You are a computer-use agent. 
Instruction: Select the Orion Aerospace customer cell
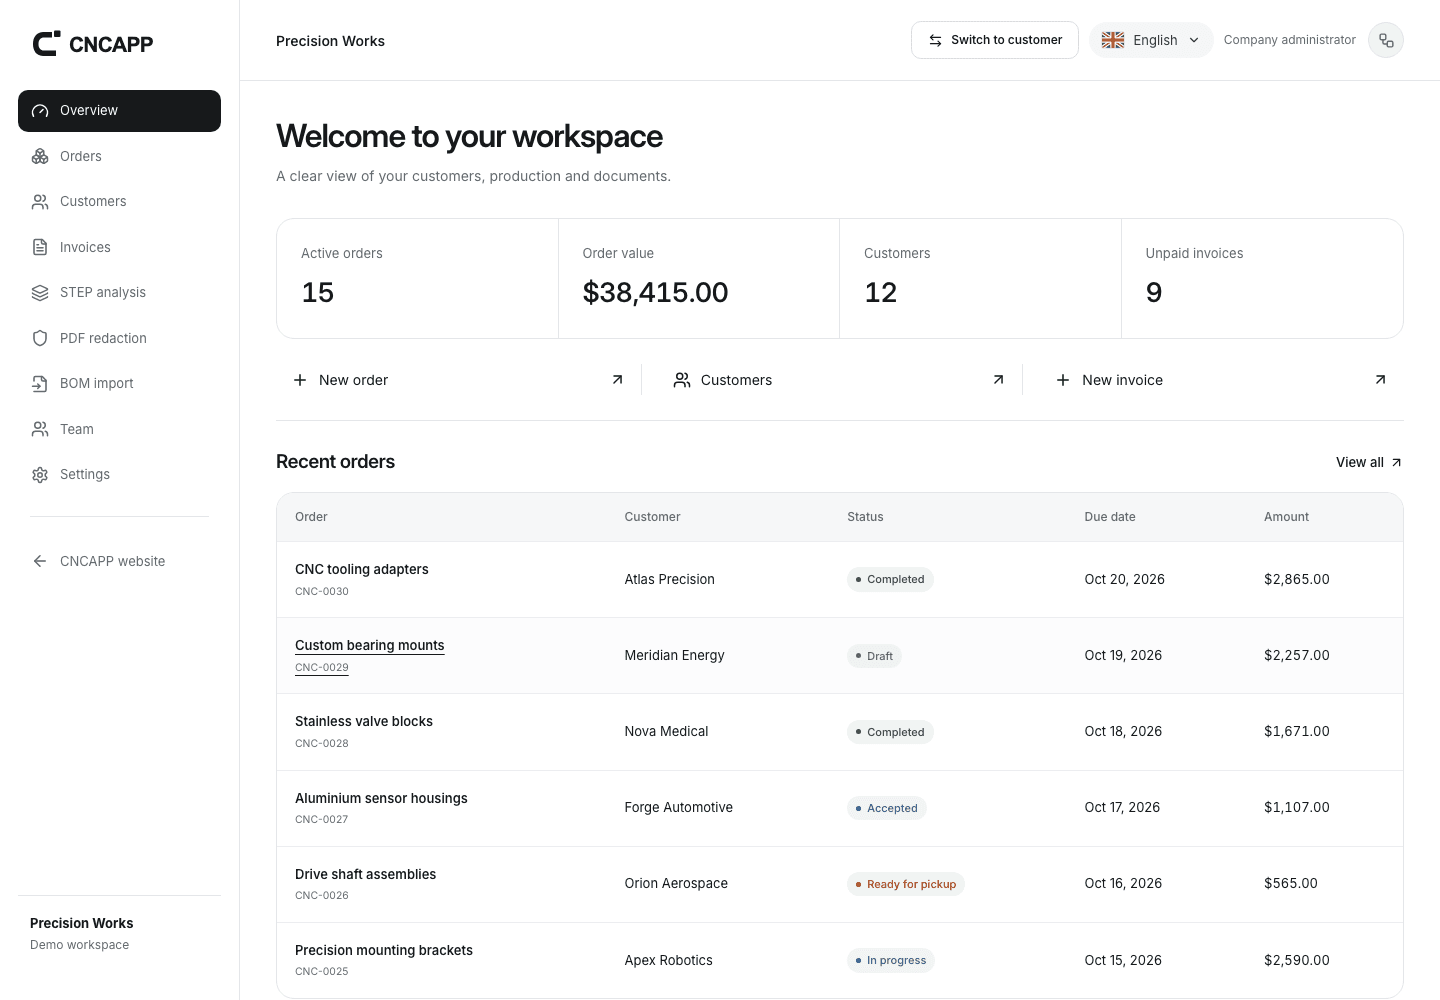click(676, 884)
